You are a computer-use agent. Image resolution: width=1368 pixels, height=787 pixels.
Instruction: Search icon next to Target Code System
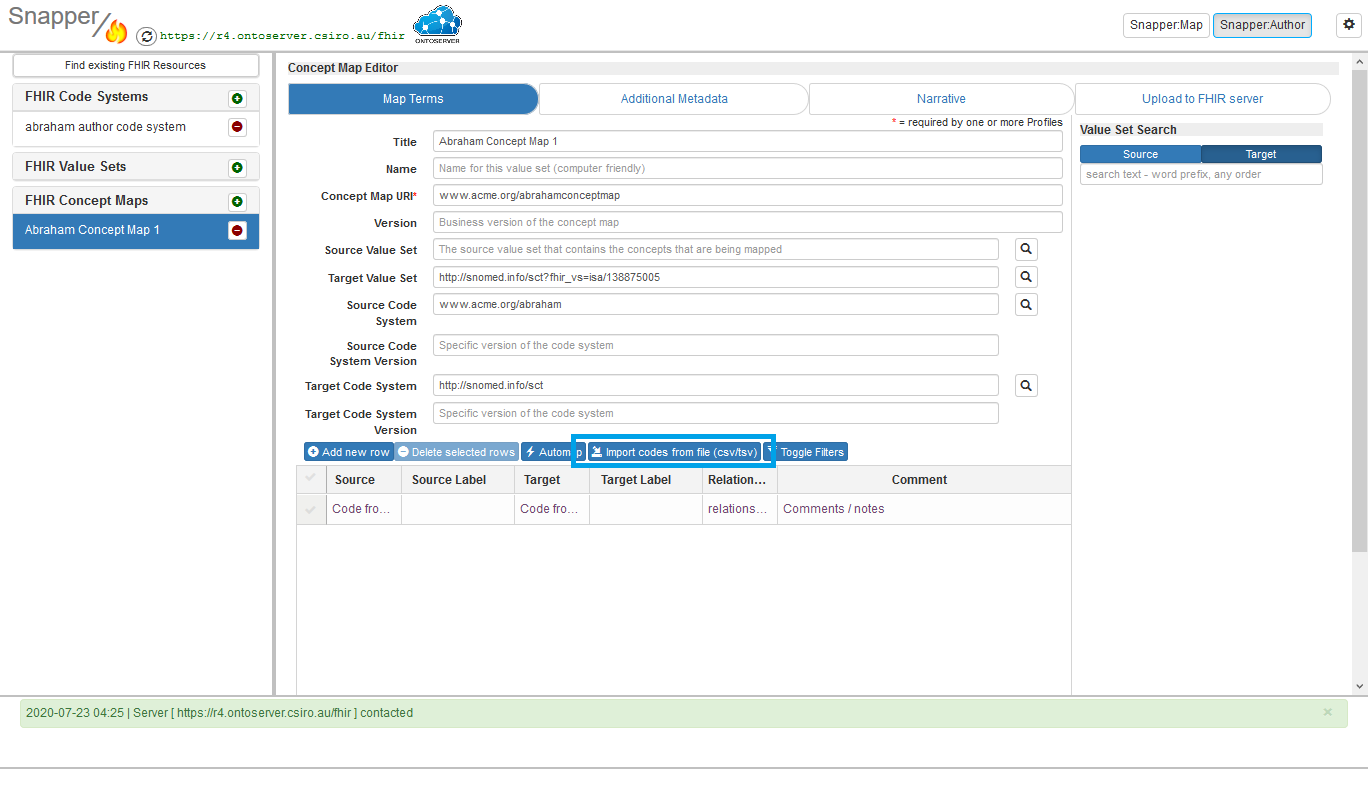1026,385
